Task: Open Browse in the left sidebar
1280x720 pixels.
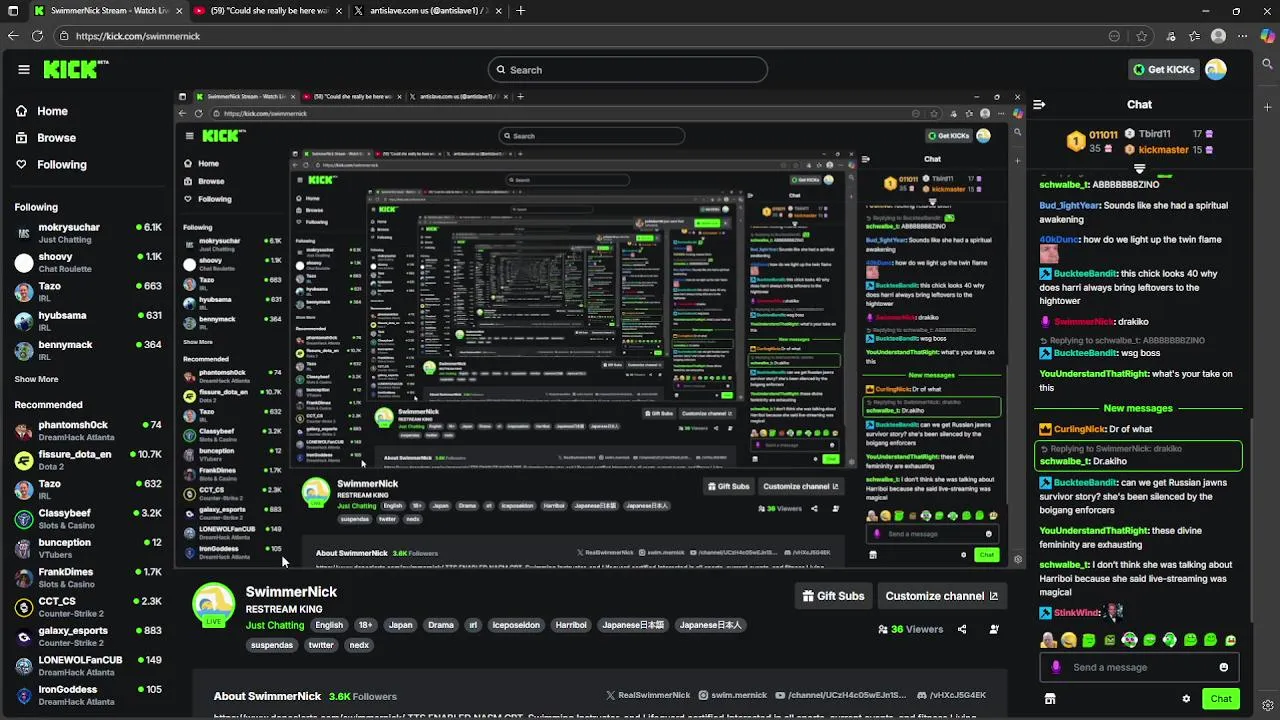Action: click(x=56, y=138)
